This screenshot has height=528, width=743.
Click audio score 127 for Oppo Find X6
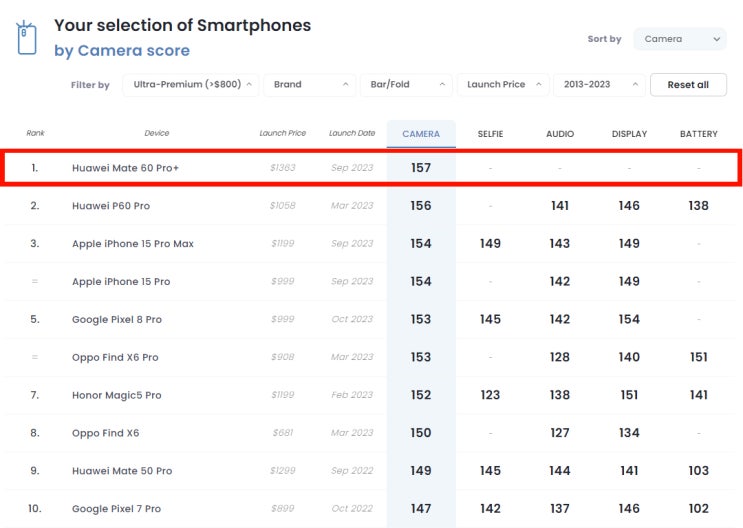coord(560,433)
